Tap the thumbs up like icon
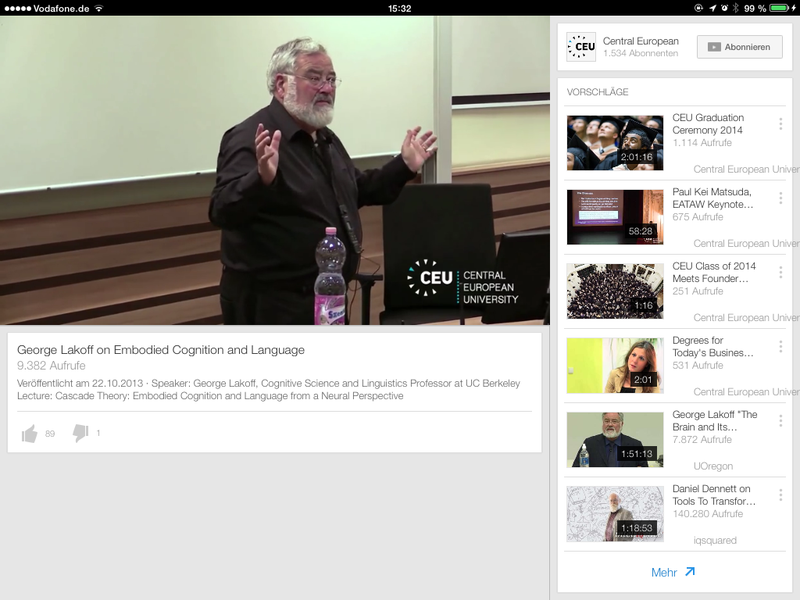This screenshot has width=800, height=600. click(x=30, y=433)
